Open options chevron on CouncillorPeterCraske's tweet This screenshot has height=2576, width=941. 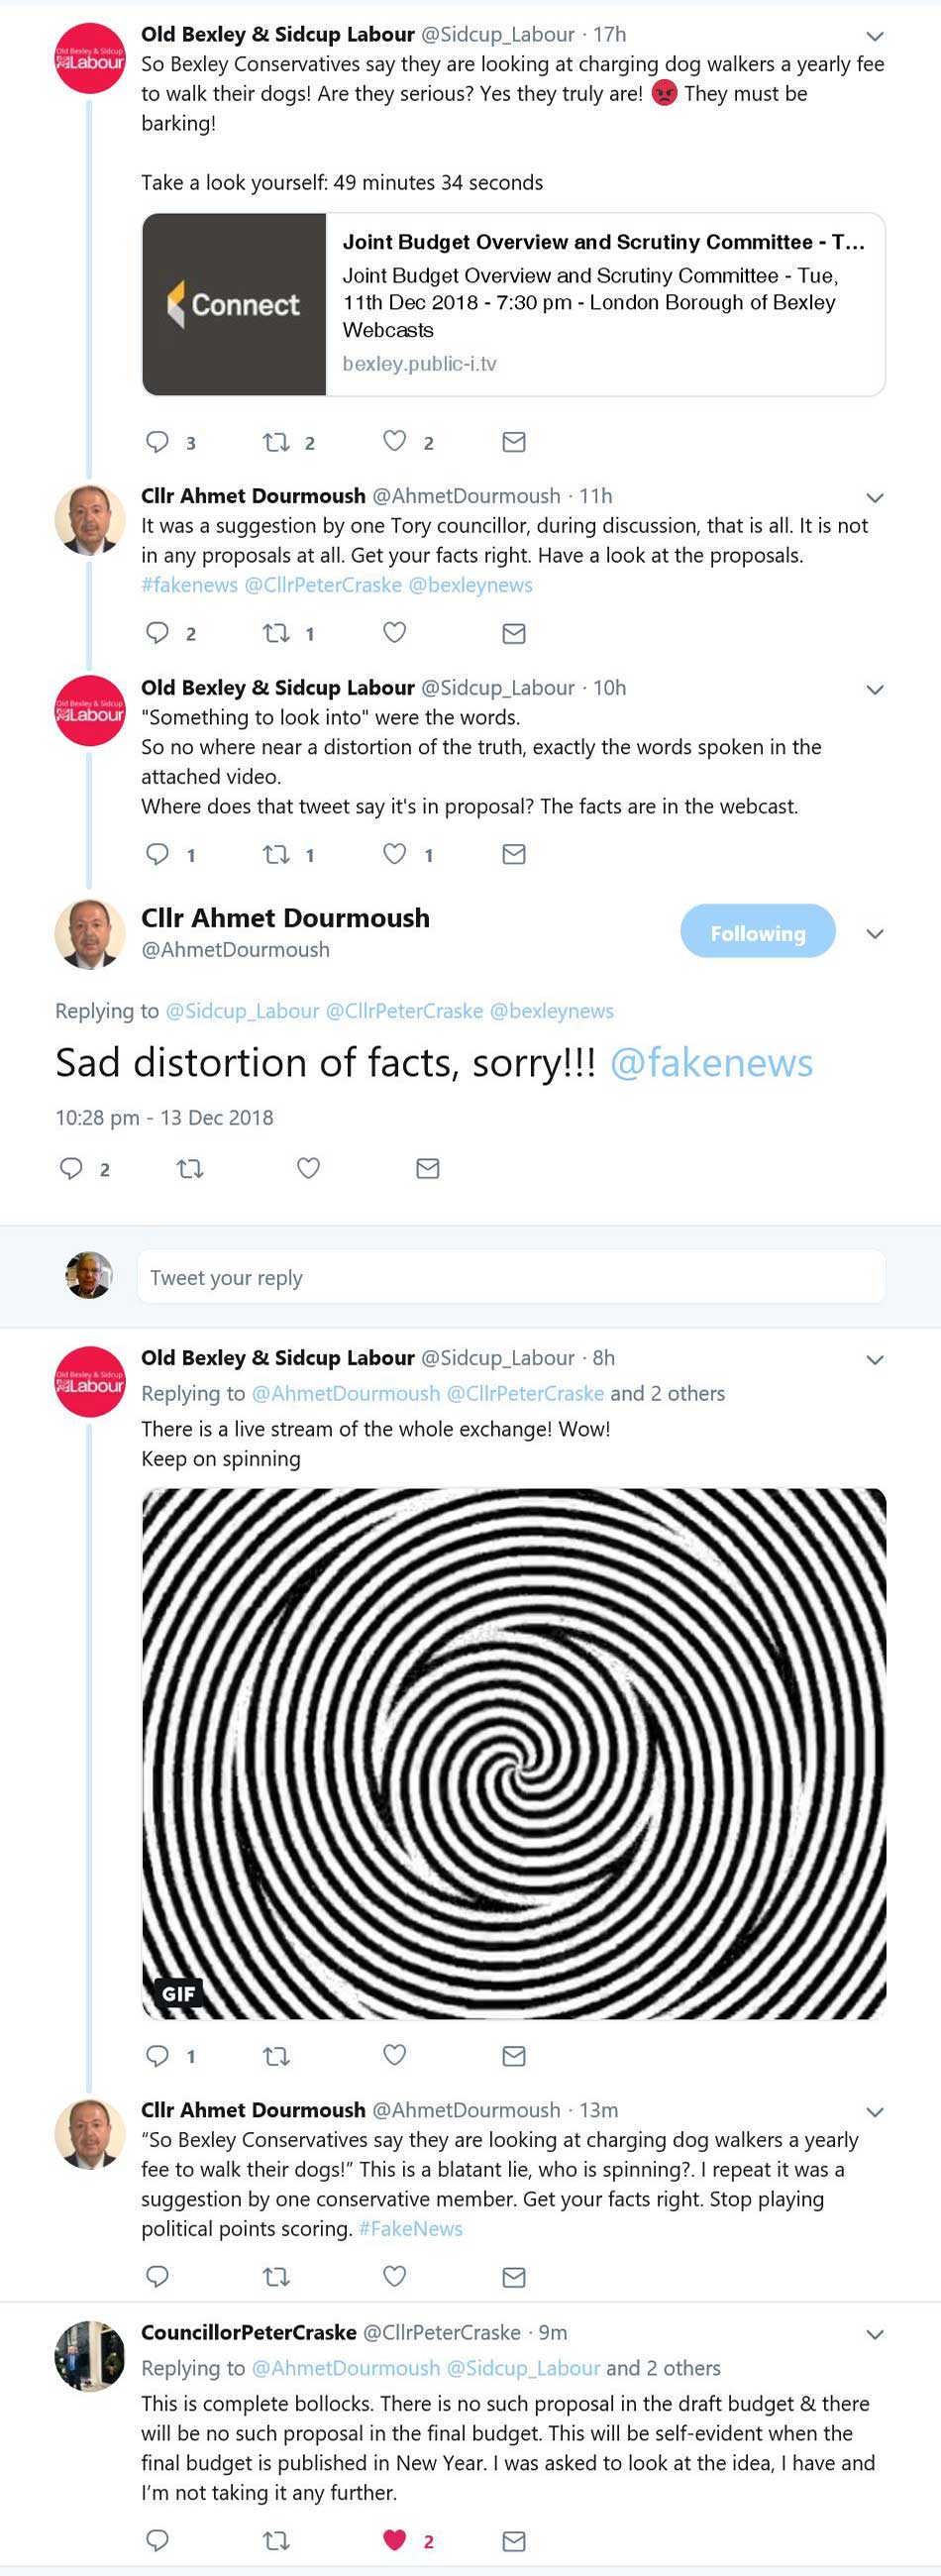pos(875,2334)
